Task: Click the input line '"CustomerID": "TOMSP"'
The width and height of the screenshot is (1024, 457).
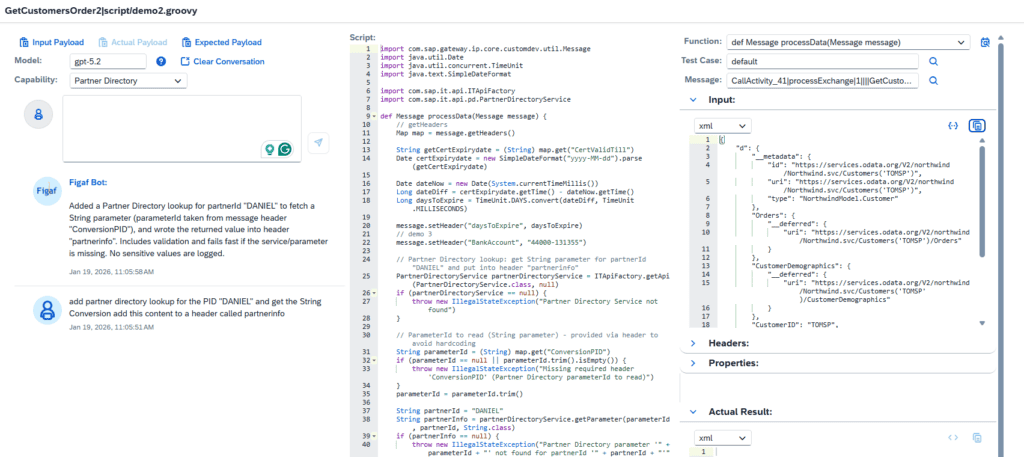Action: (794, 323)
